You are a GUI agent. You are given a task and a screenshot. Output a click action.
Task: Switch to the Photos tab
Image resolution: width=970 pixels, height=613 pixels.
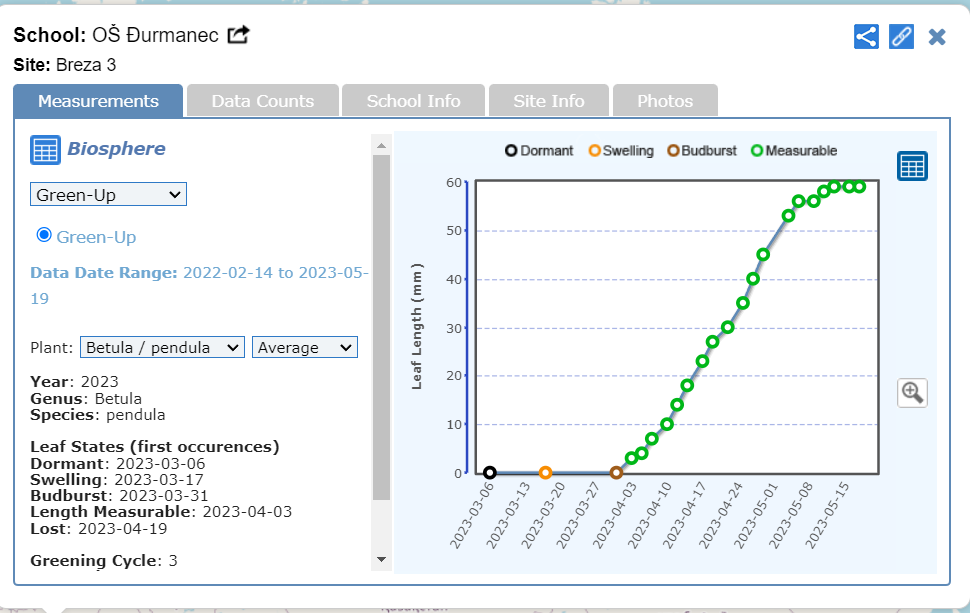[x=665, y=101]
